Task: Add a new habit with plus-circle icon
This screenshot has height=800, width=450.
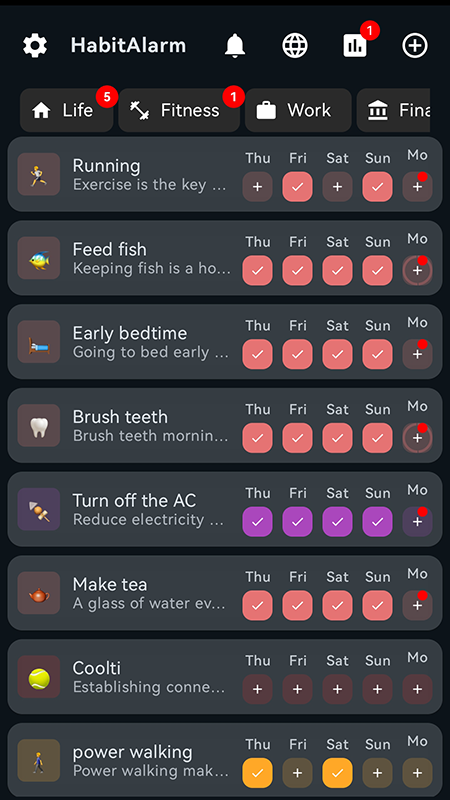Action: point(415,45)
